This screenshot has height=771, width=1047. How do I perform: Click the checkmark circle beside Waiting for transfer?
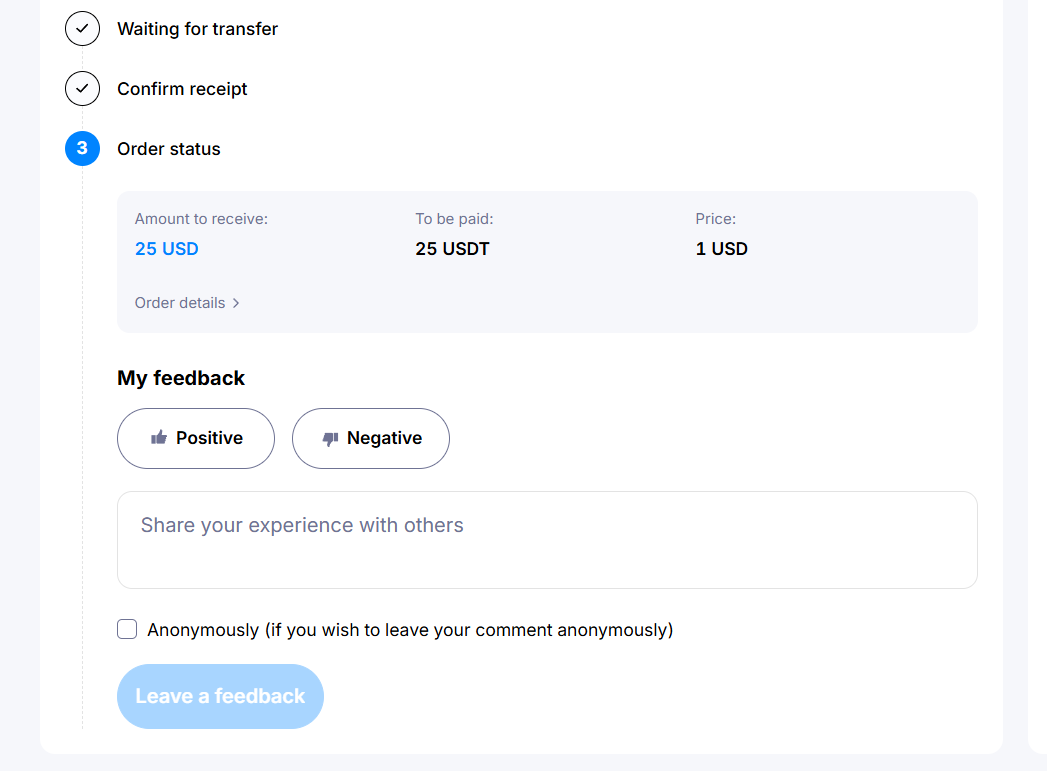pyautogui.click(x=82, y=29)
